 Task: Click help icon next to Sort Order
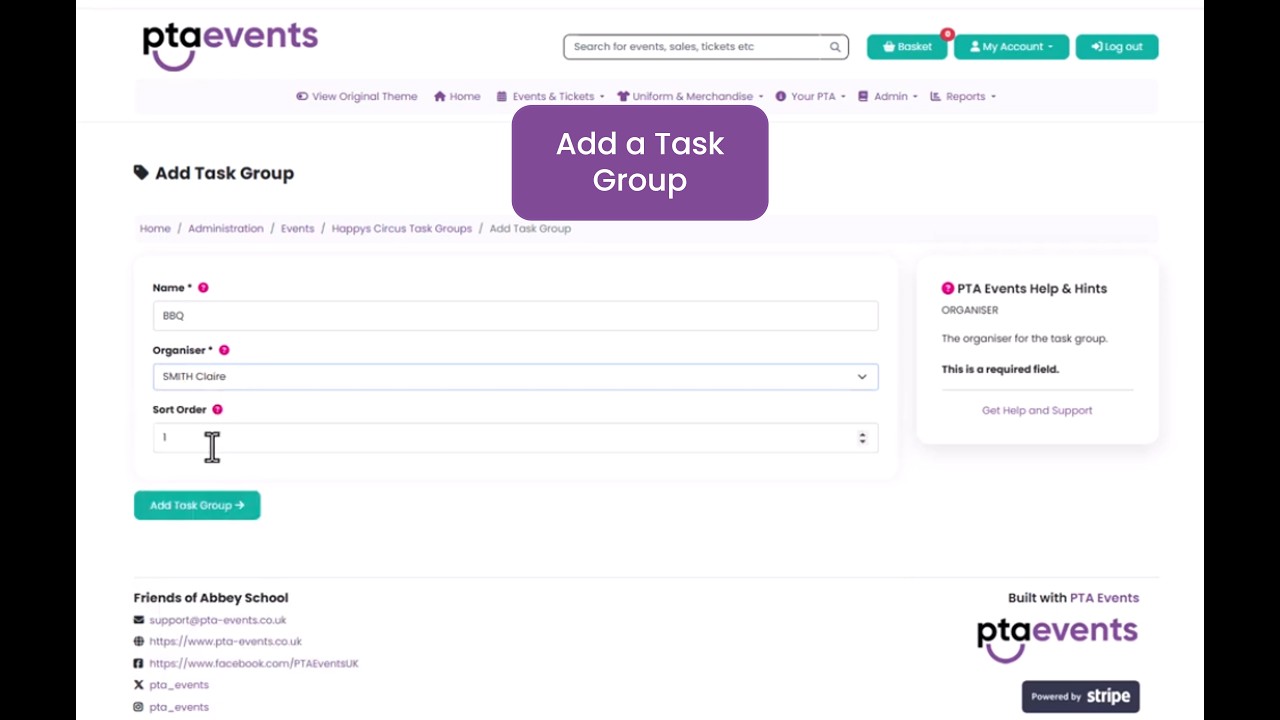click(217, 410)
